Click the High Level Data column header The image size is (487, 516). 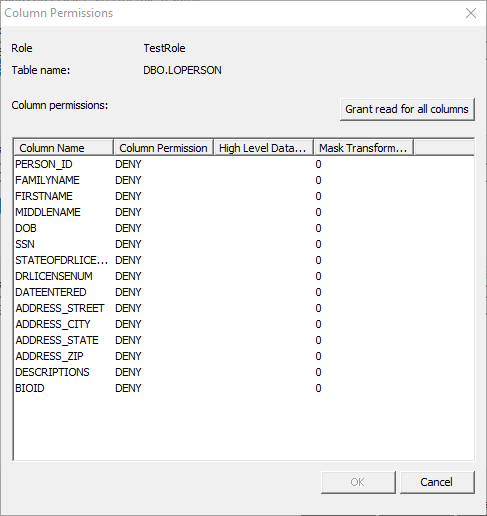[263, 148]
